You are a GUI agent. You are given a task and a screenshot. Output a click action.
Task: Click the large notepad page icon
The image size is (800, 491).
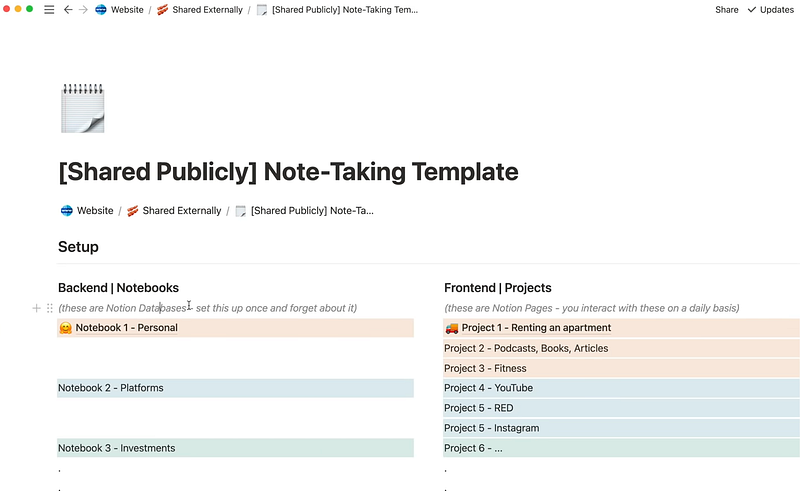coord(82,109)
